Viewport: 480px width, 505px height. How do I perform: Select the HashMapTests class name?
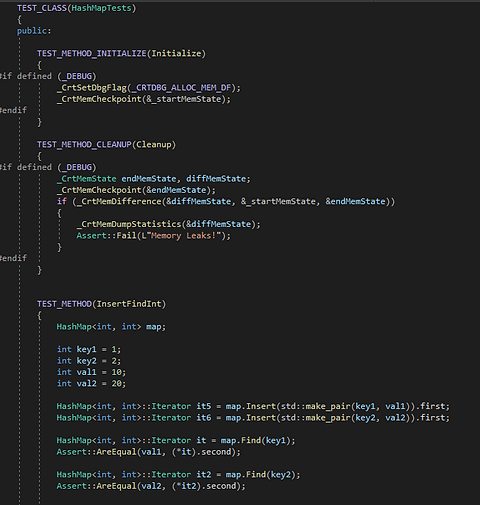pyautogui.click(x=102, y=8)
